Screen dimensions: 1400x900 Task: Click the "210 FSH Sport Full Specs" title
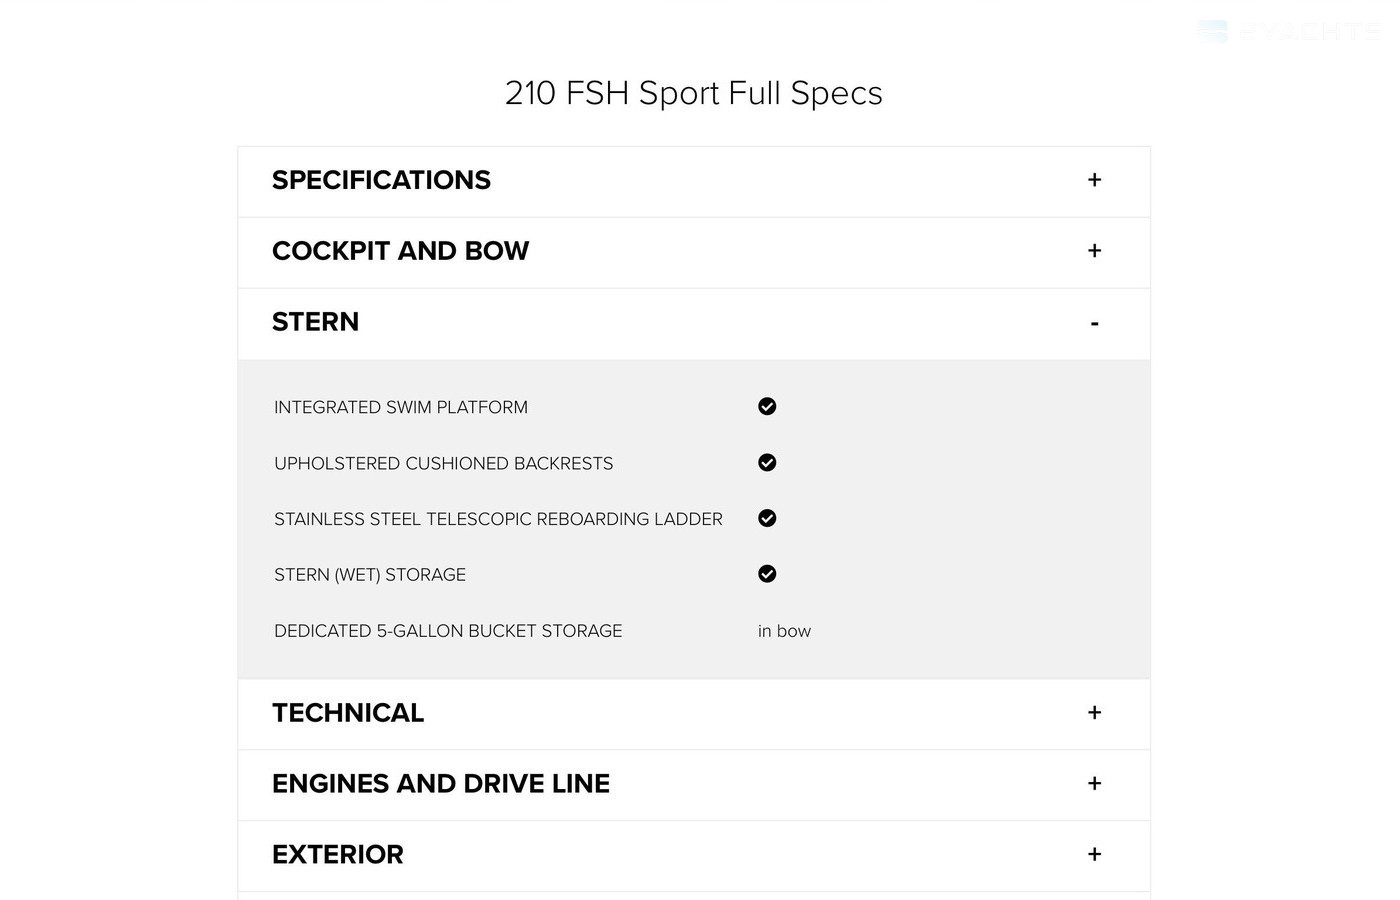(693, 93)
